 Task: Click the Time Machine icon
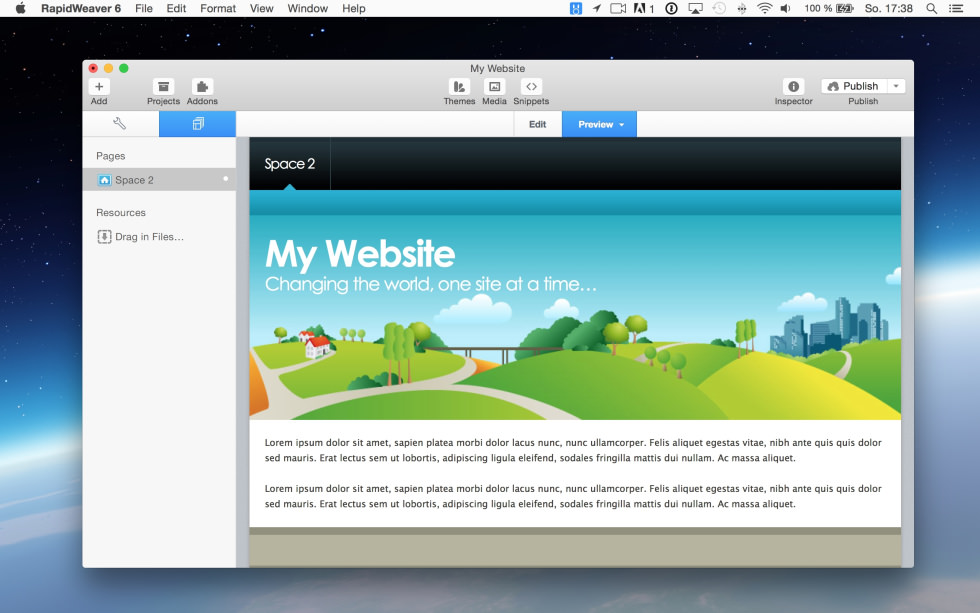coord(719,8)
